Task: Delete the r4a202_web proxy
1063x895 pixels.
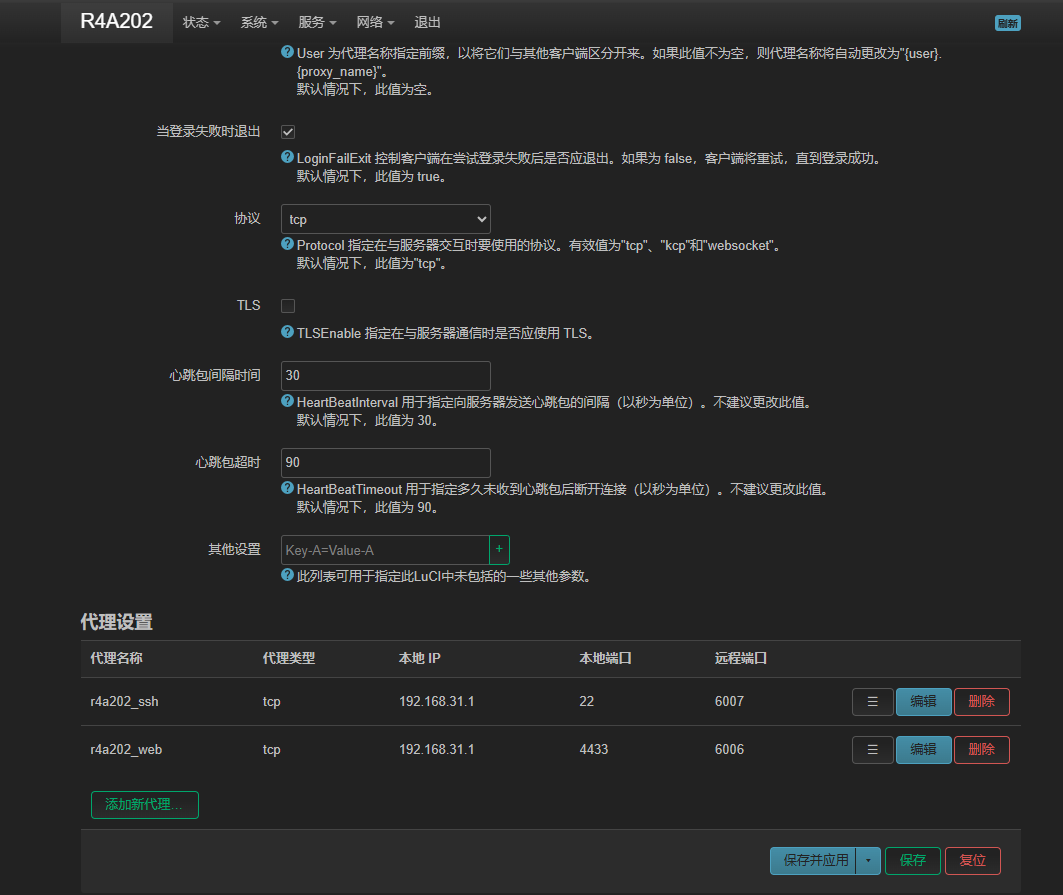Action: tap(981, 750)
